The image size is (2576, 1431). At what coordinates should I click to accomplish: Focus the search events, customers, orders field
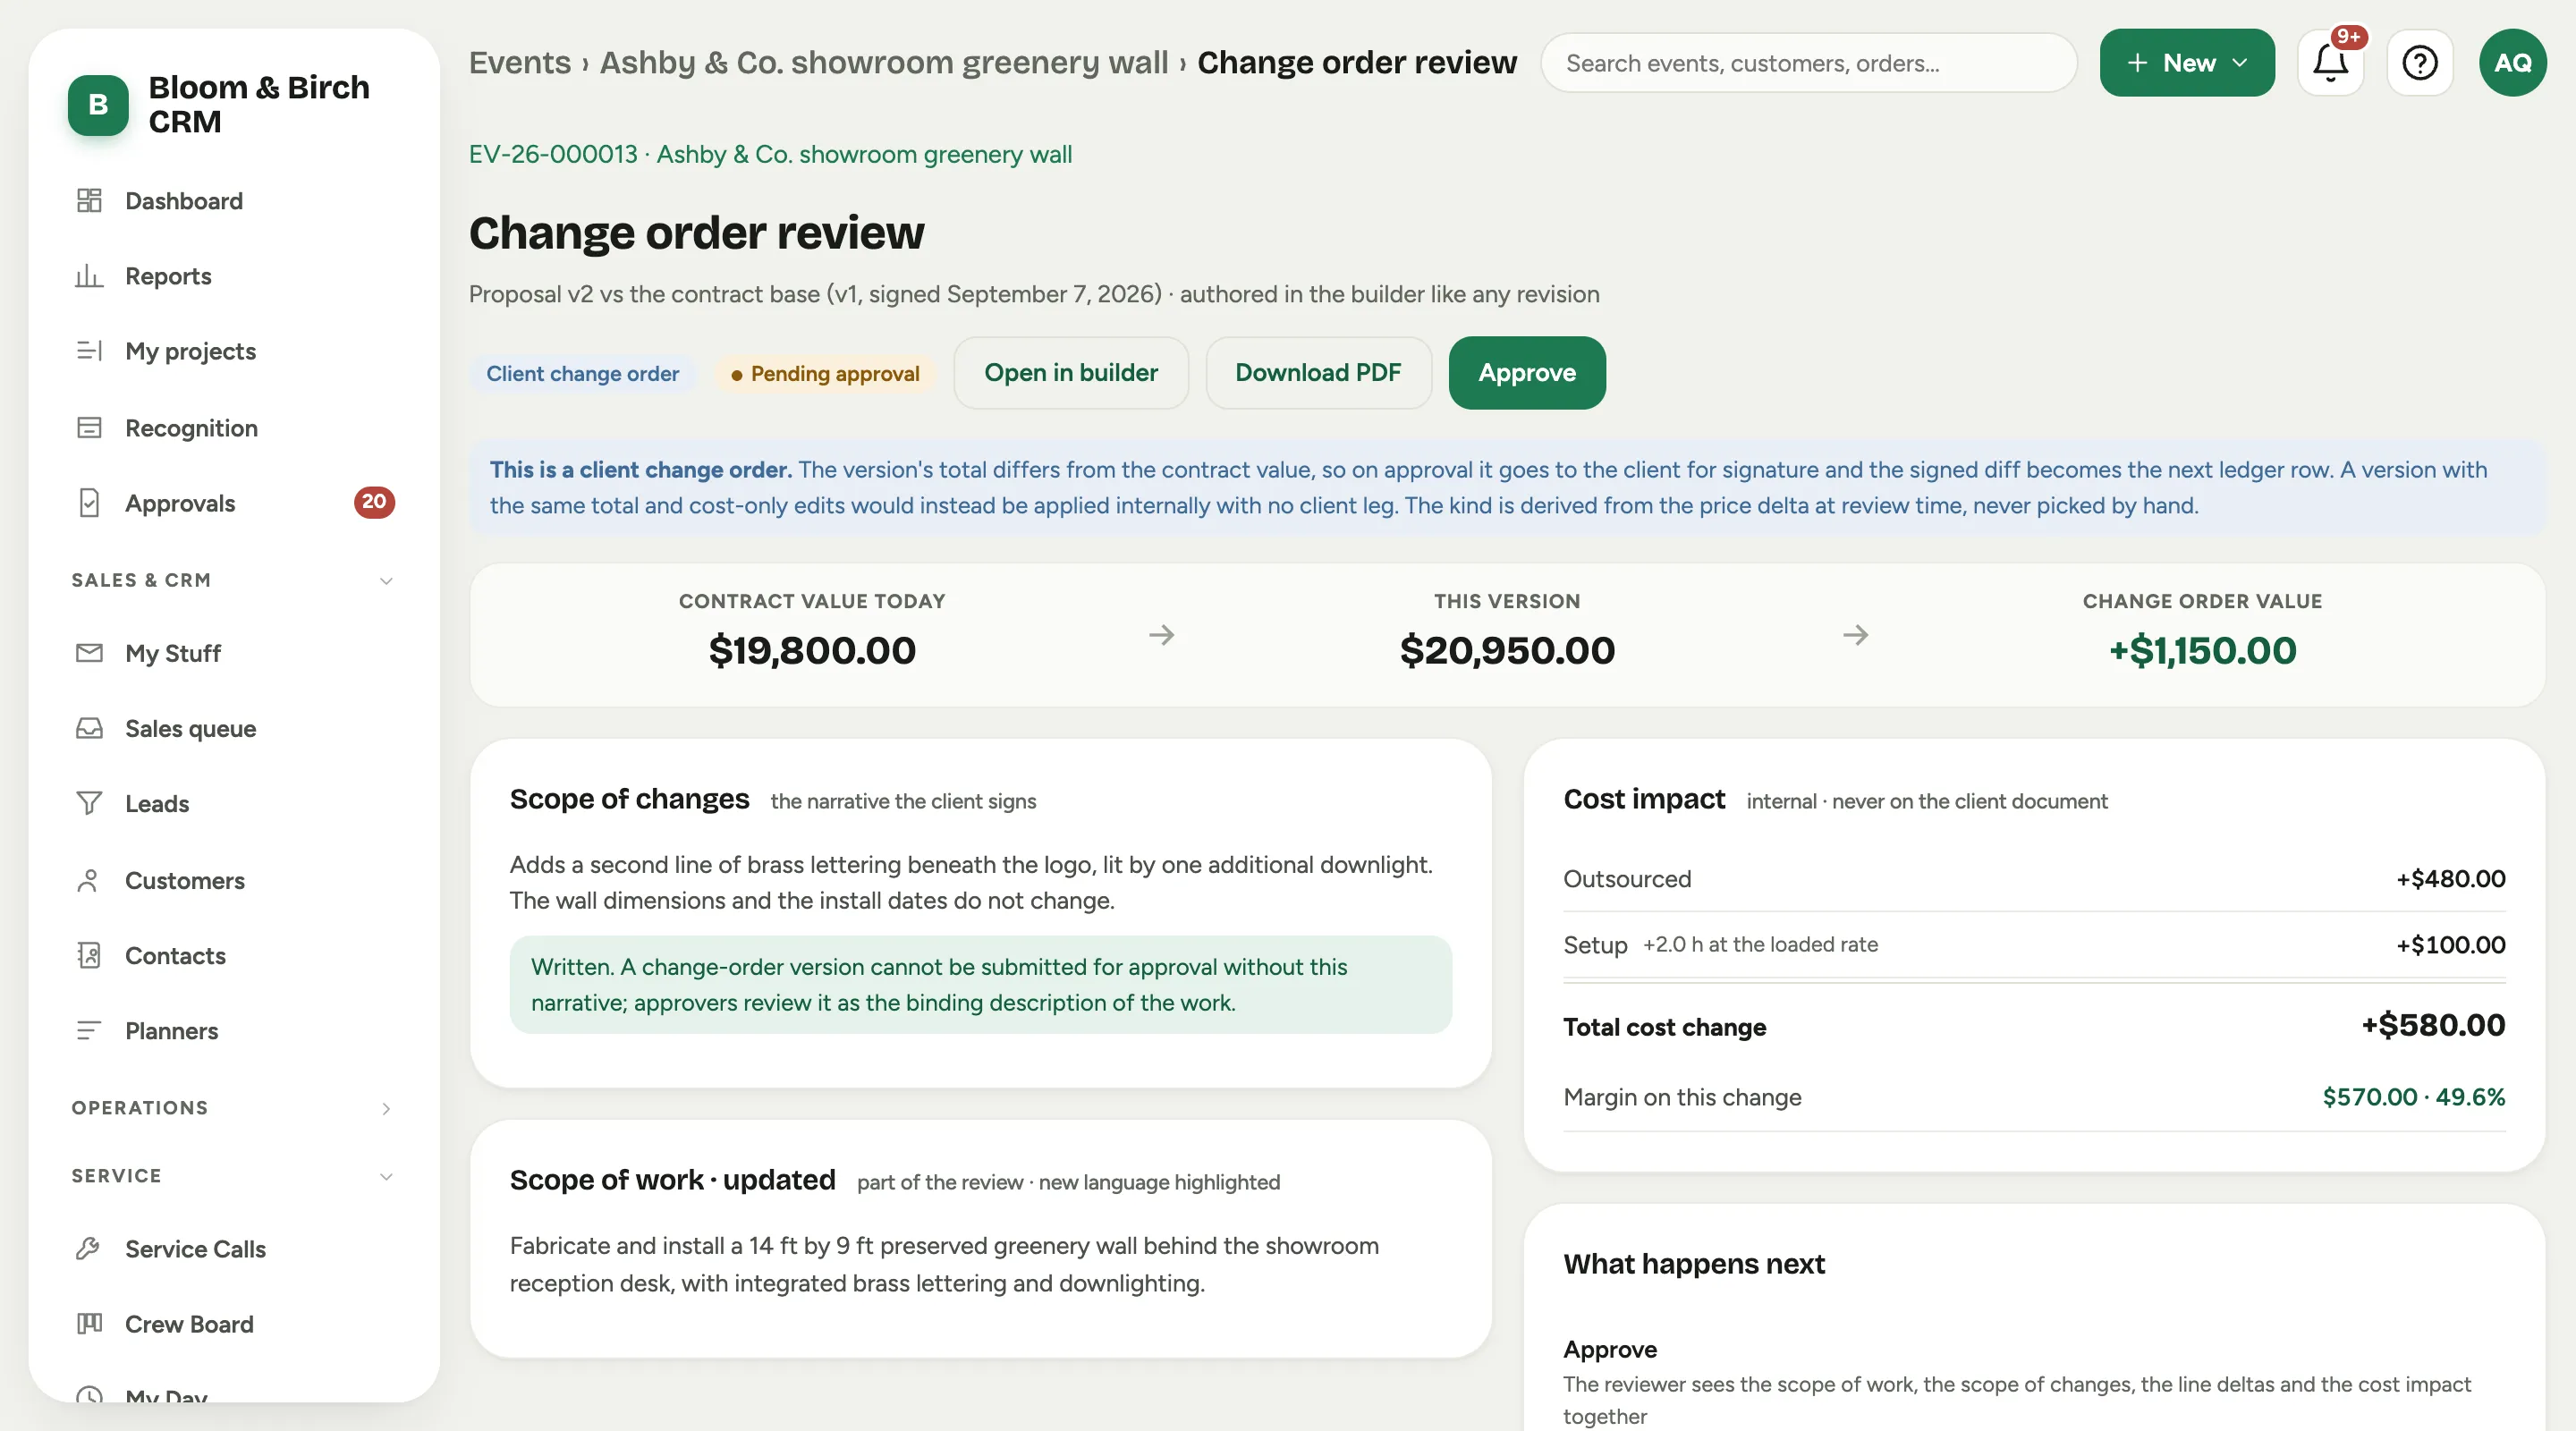(1808, 63)
